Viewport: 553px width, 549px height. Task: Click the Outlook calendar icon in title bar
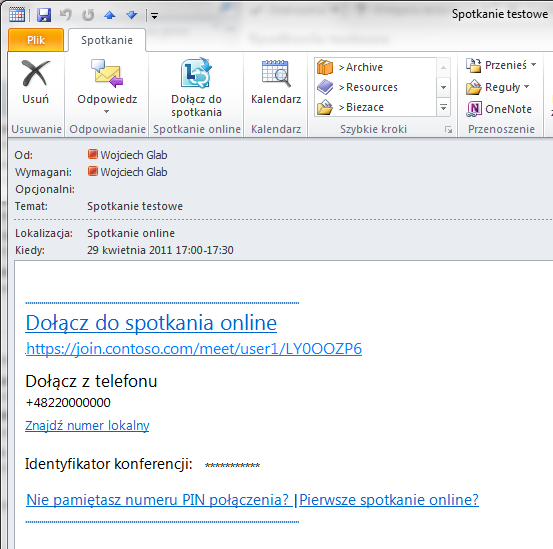(17, 15)
